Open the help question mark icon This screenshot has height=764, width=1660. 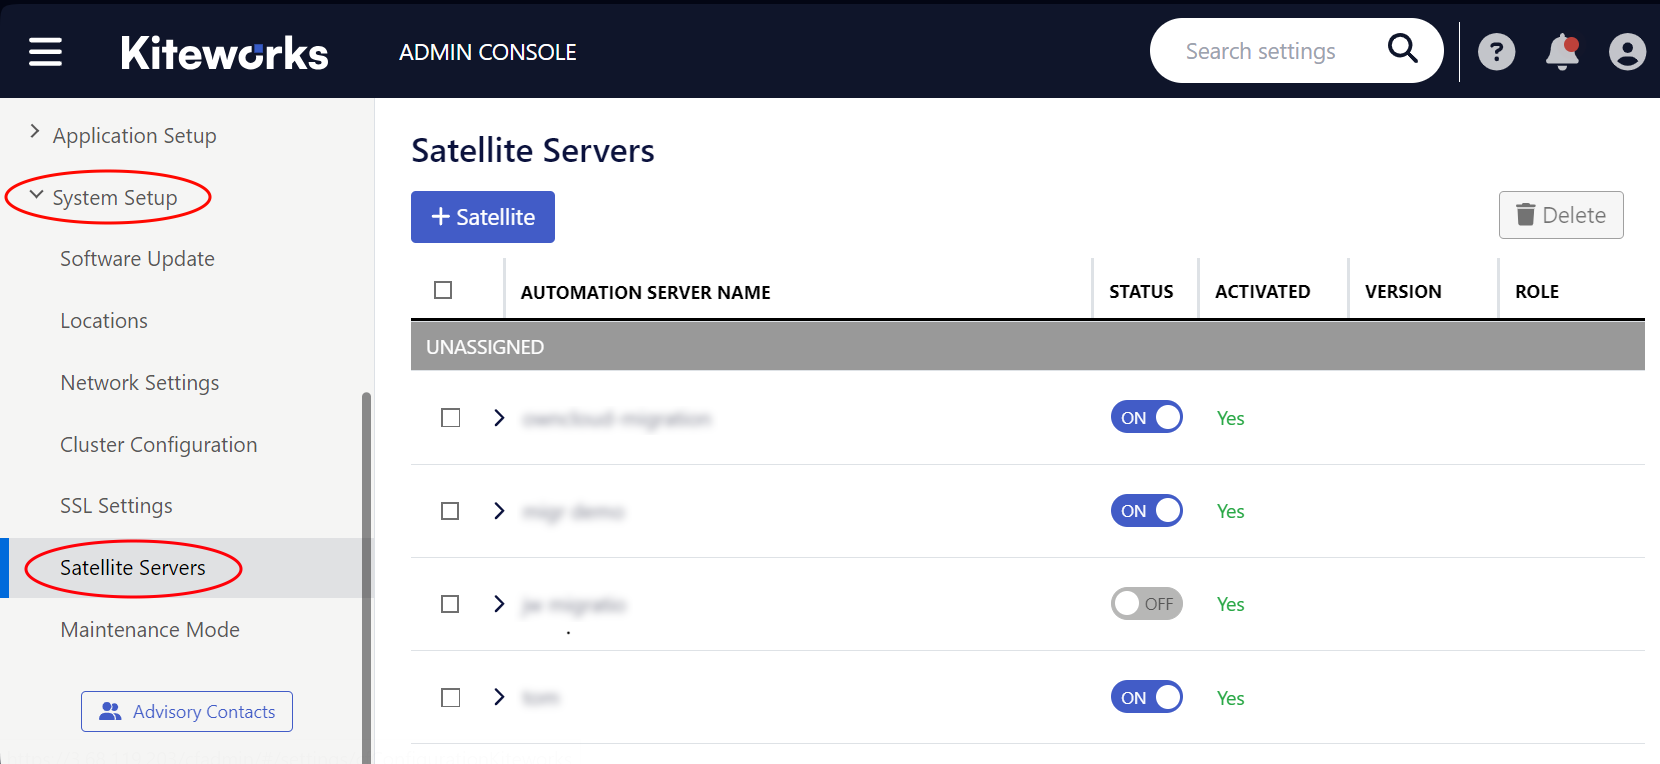(1496, 51)
